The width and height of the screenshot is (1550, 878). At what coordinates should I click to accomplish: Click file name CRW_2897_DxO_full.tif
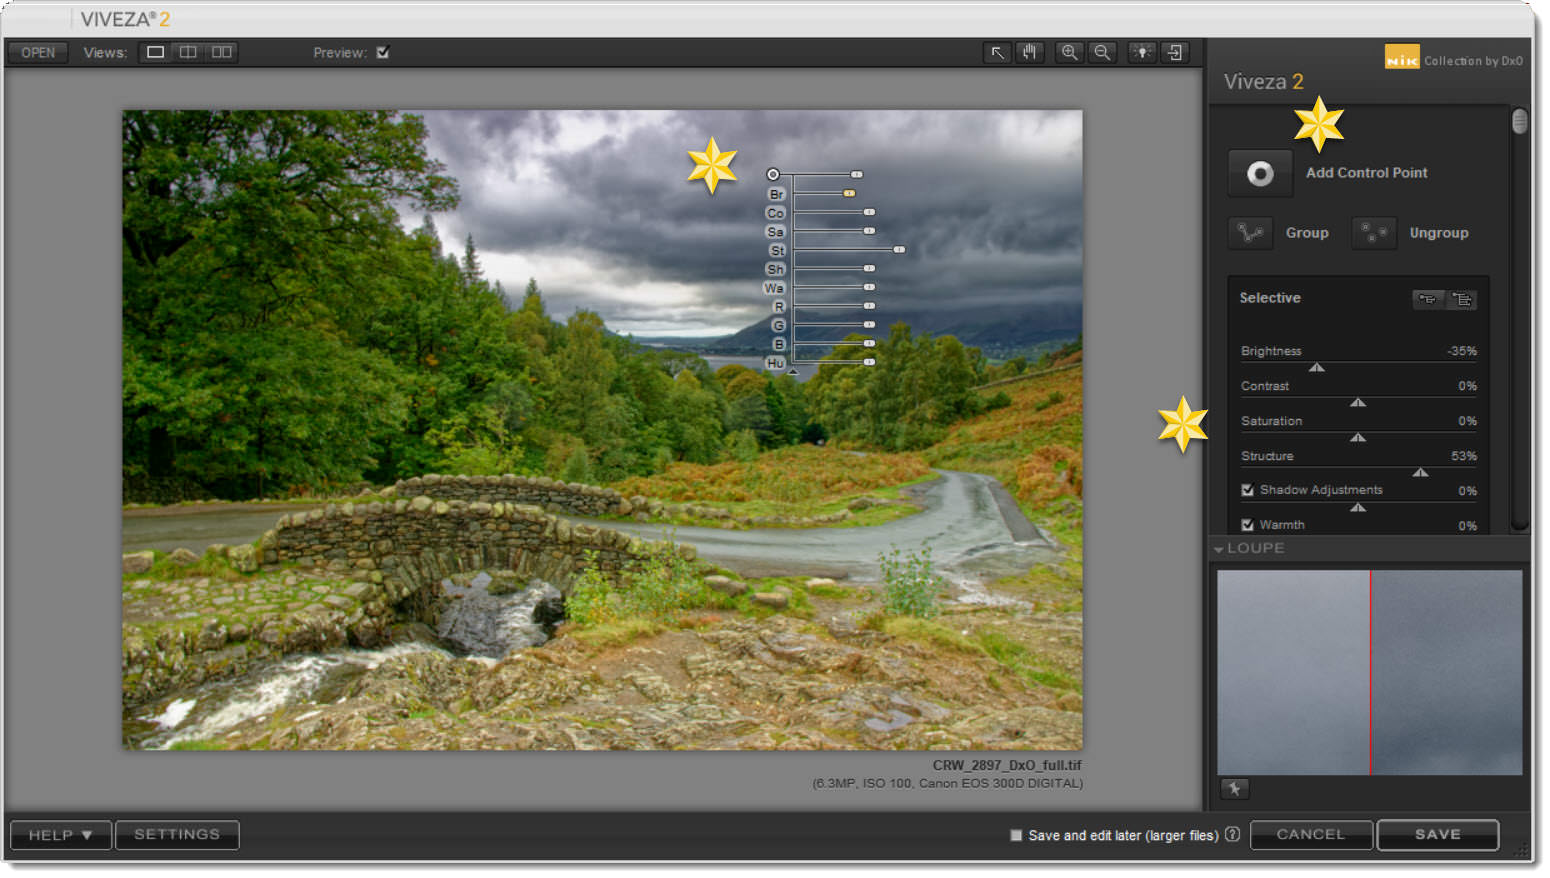tap(1007, 766)
